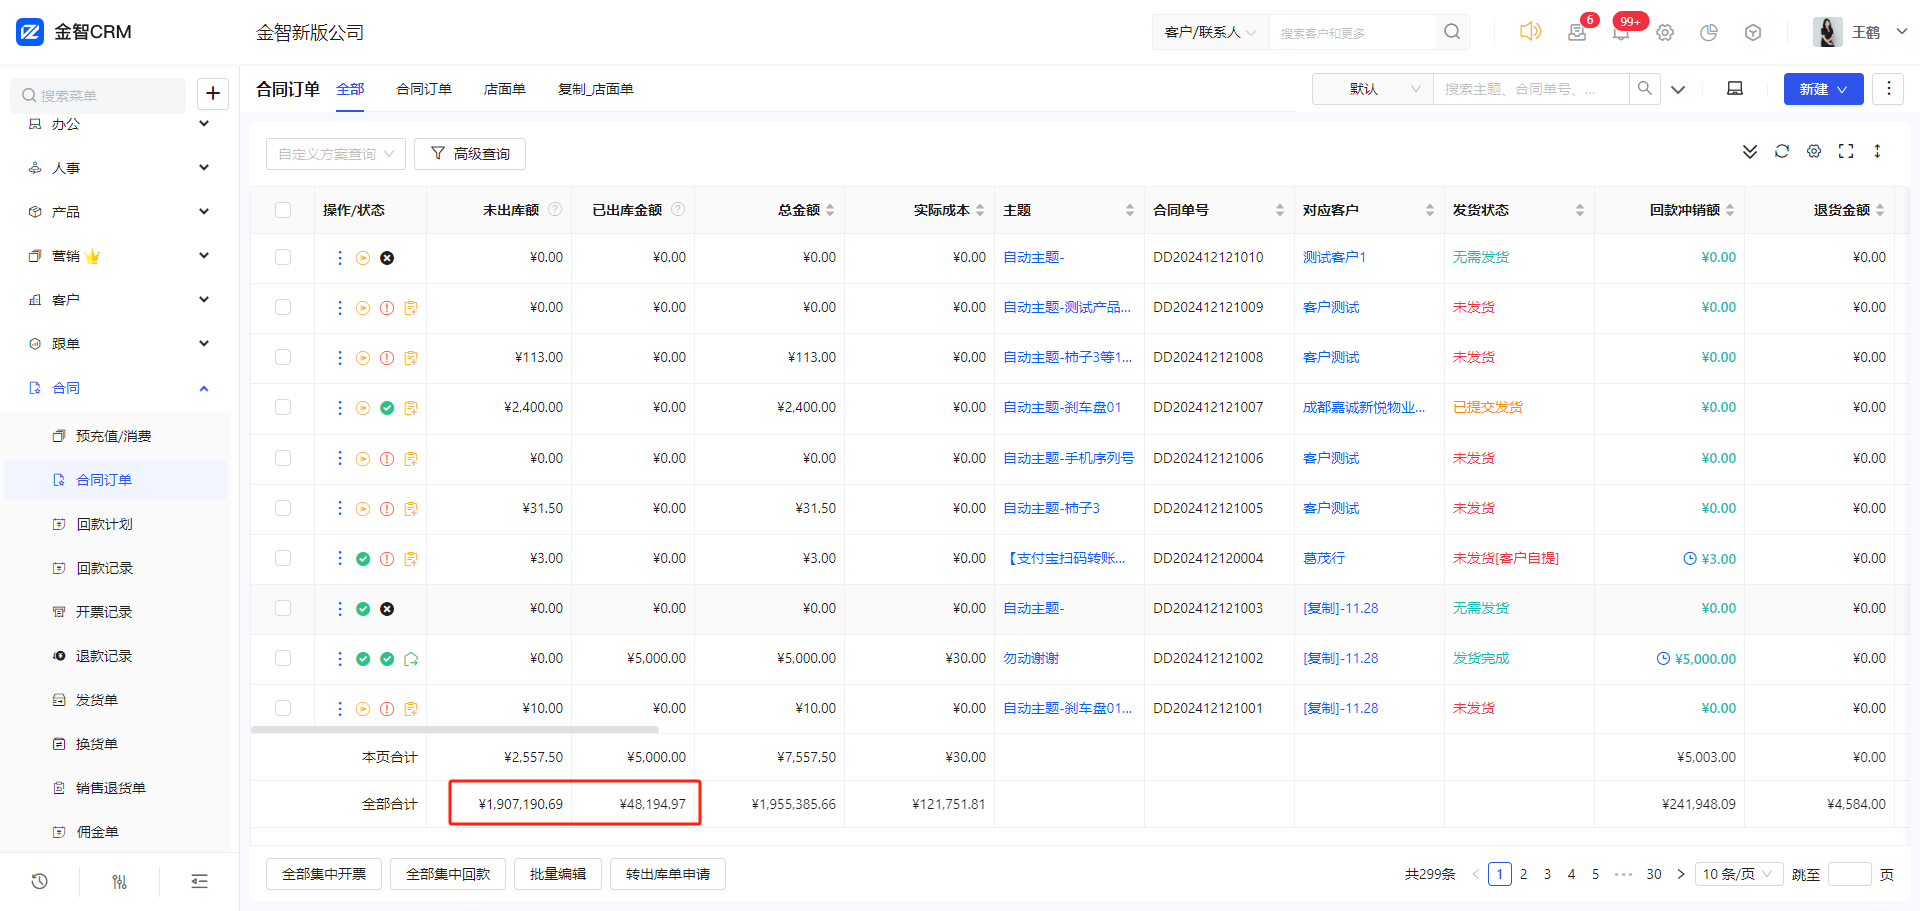Check the row for DD202412121007

pos(283,407)
